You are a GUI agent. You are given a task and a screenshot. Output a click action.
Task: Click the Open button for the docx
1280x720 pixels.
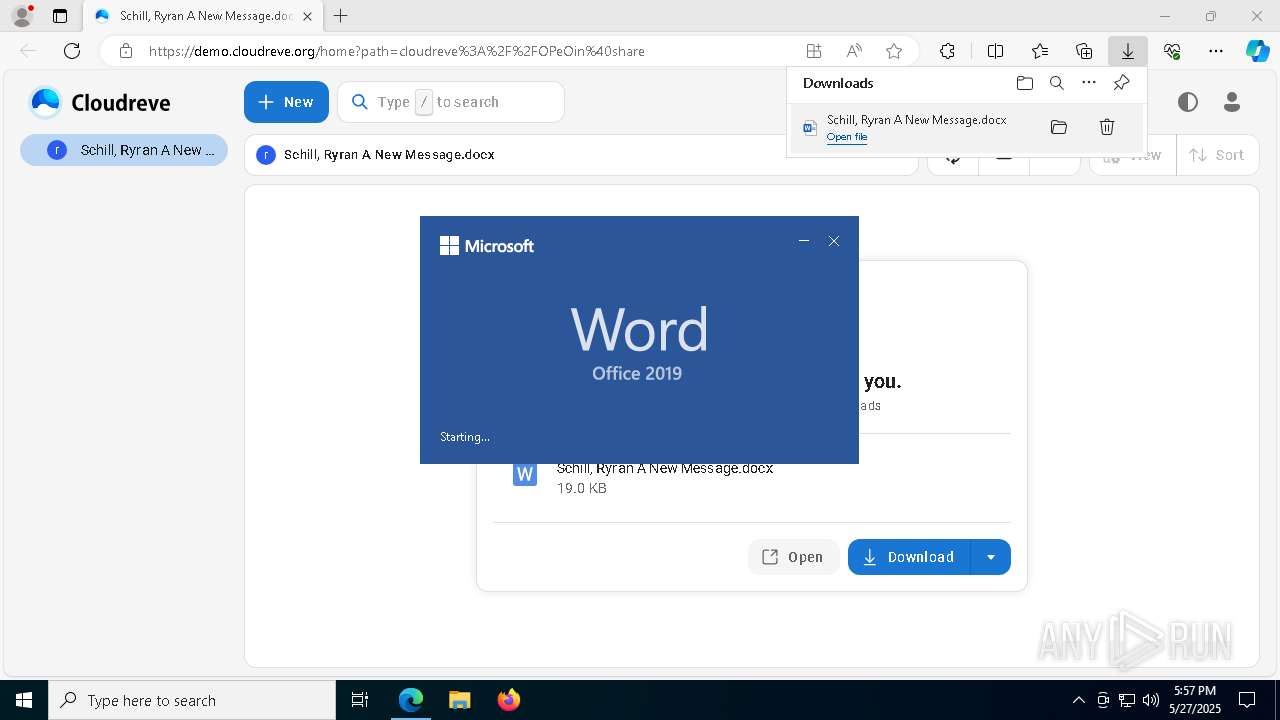tap(793, 557)
